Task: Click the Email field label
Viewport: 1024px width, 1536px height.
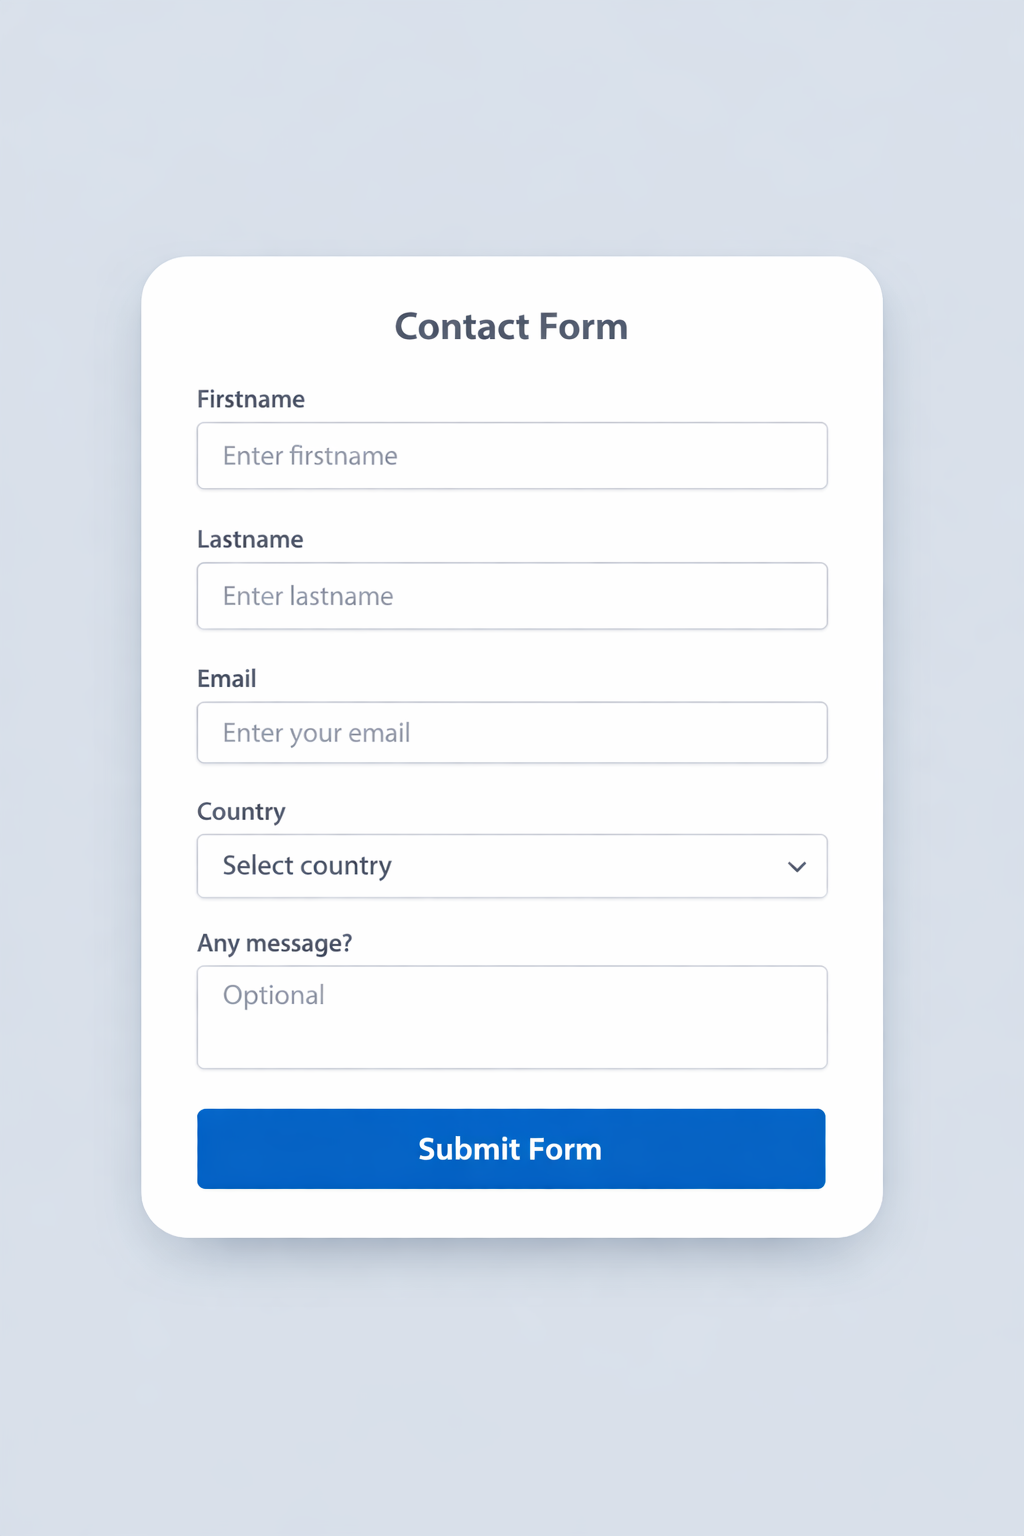Action: [x=227, y=679]
